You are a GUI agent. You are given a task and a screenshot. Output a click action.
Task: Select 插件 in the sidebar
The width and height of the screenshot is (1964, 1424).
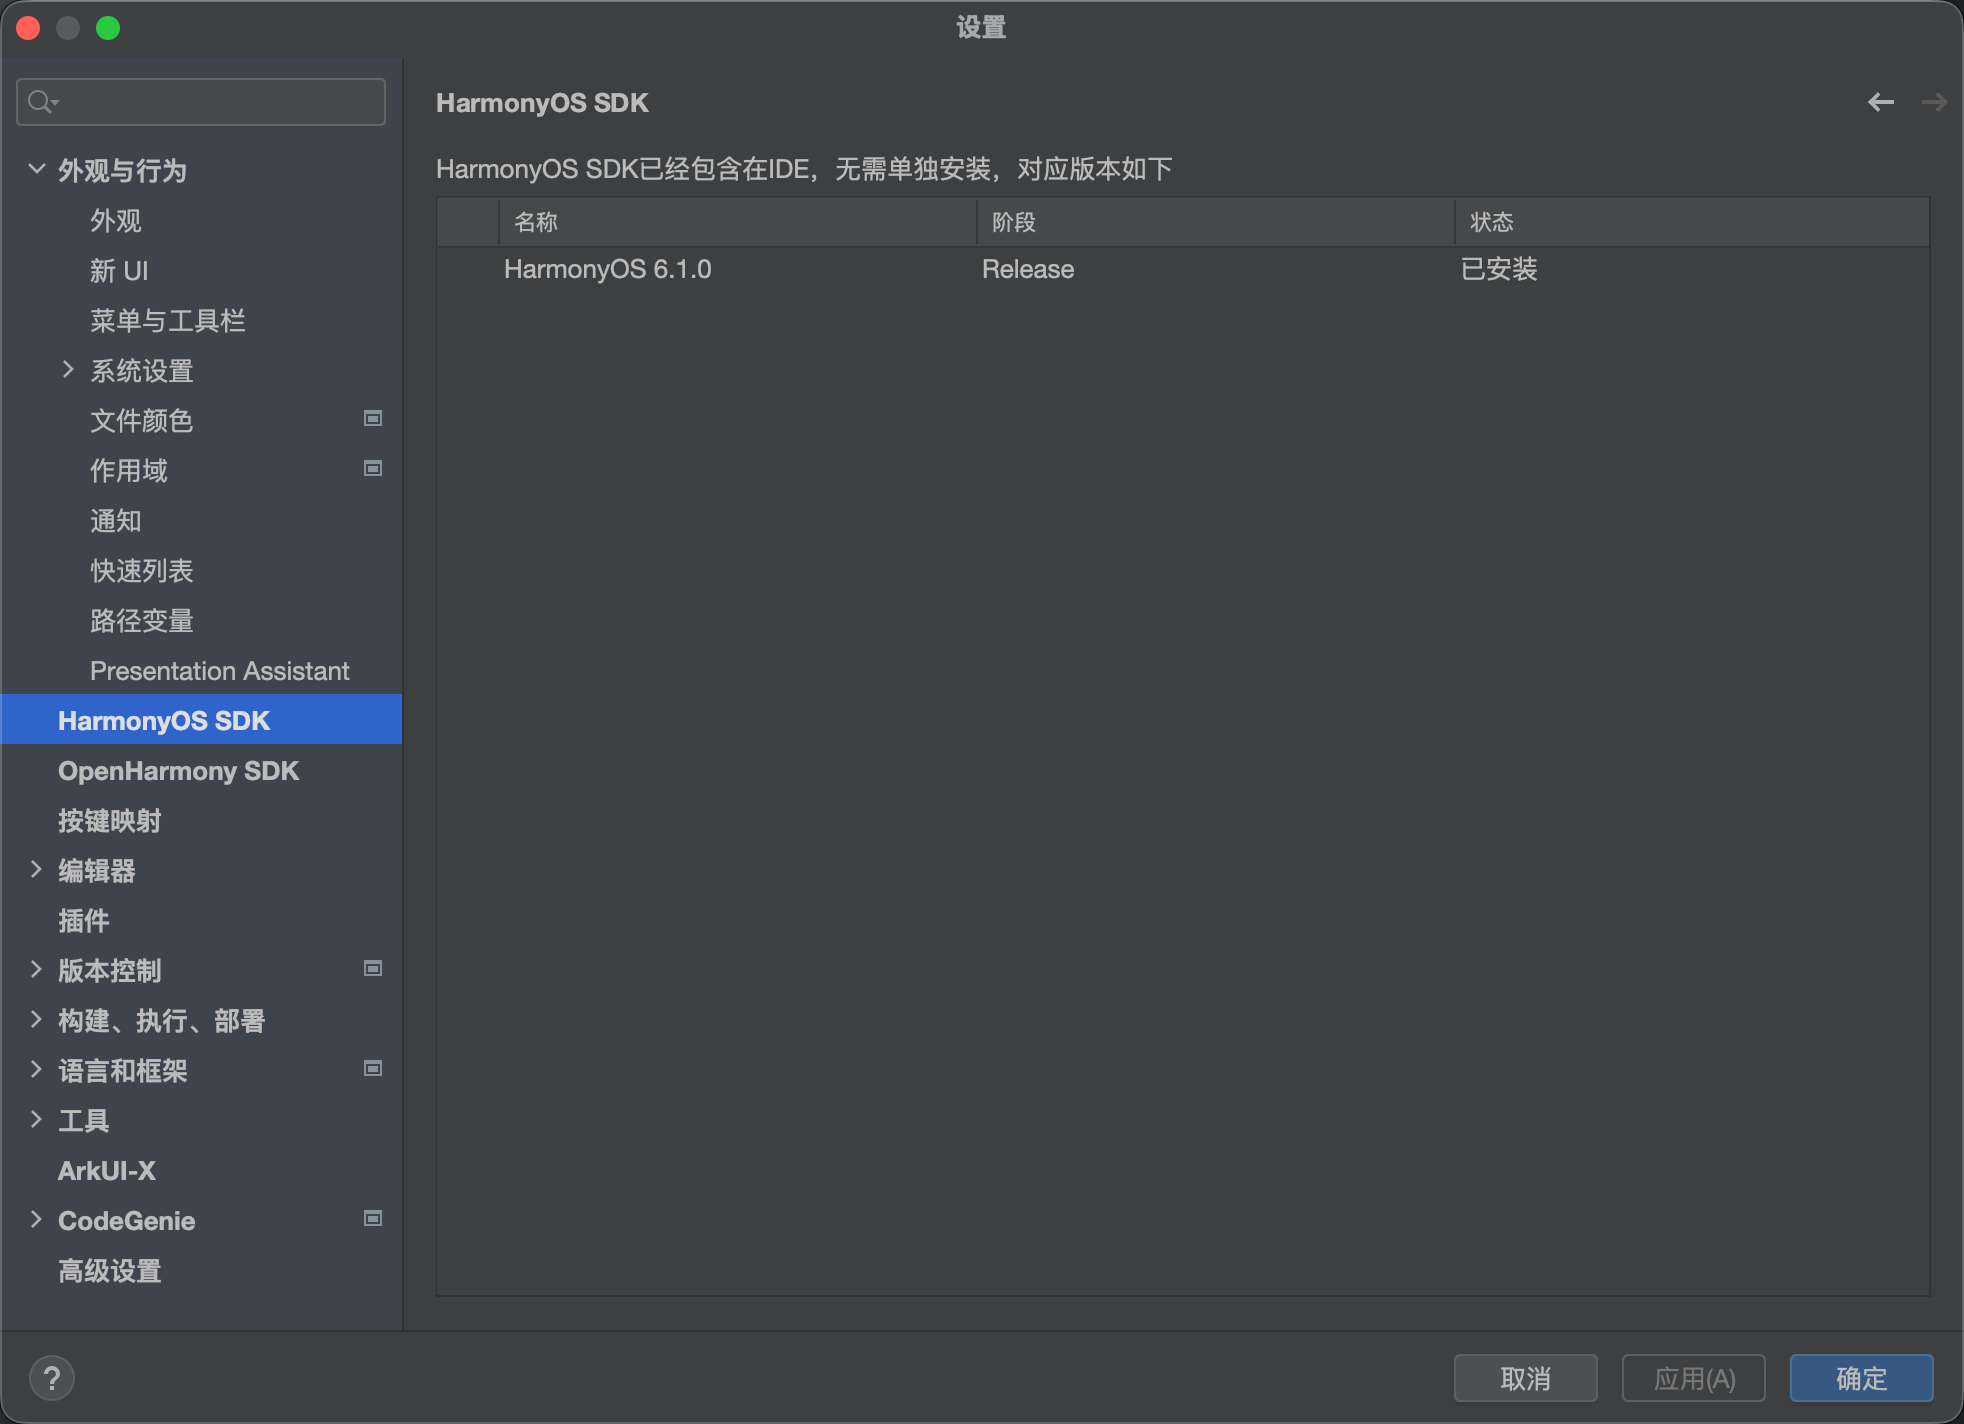(84, 921)
